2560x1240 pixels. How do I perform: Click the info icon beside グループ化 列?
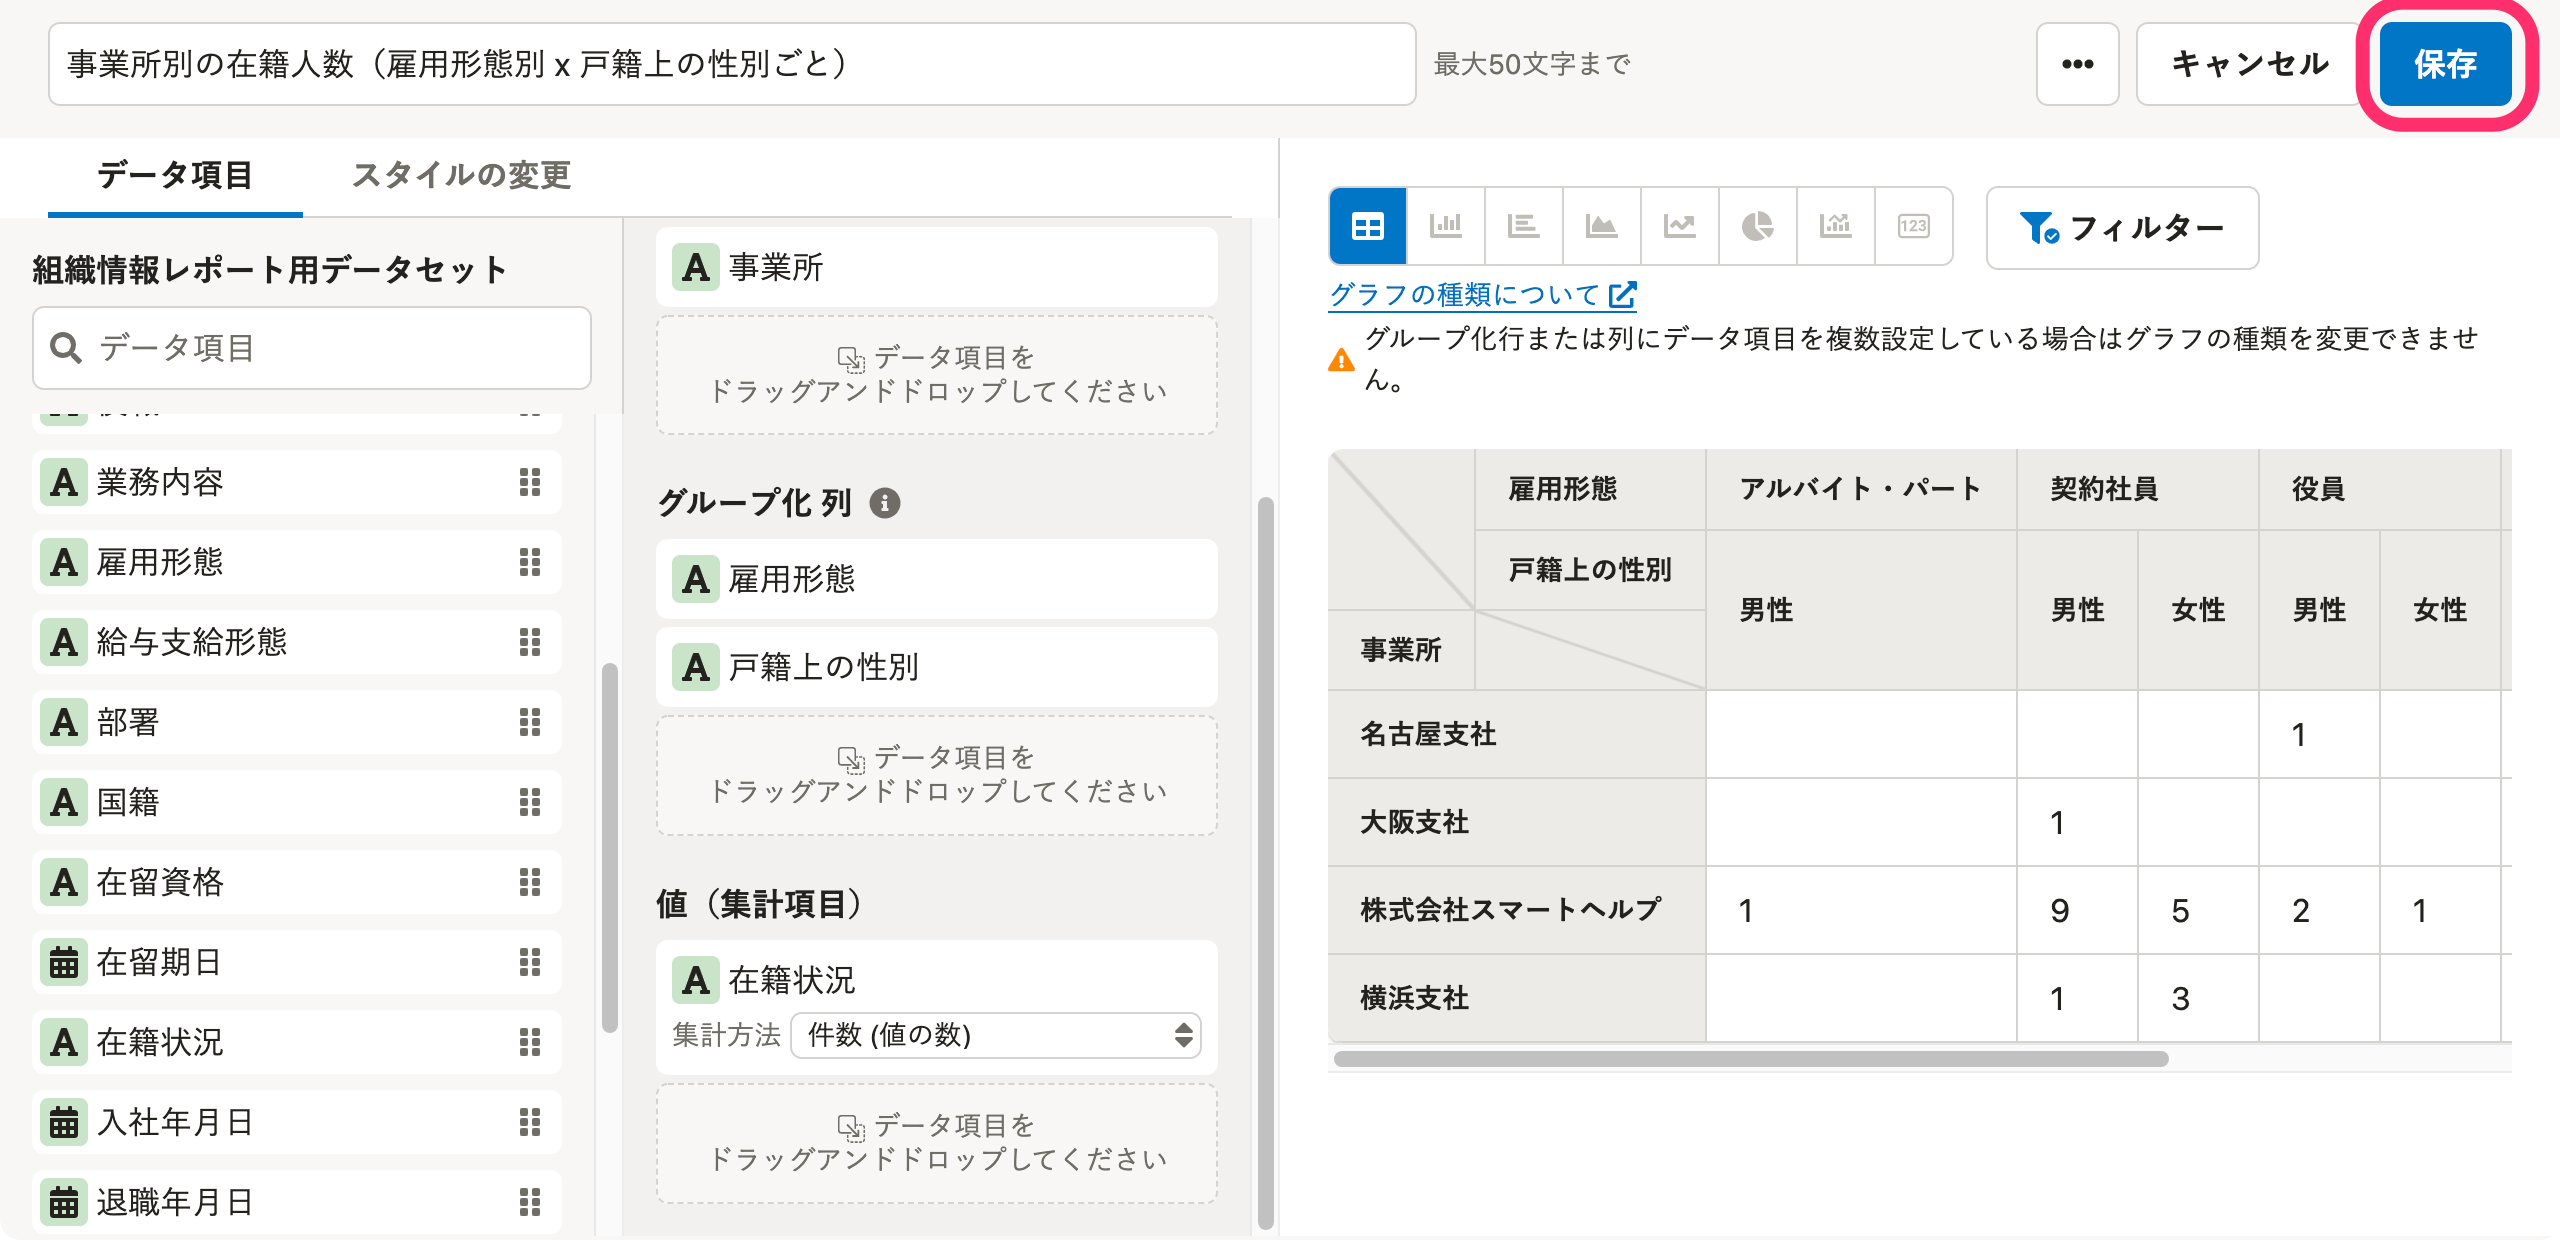coord(884,502)
